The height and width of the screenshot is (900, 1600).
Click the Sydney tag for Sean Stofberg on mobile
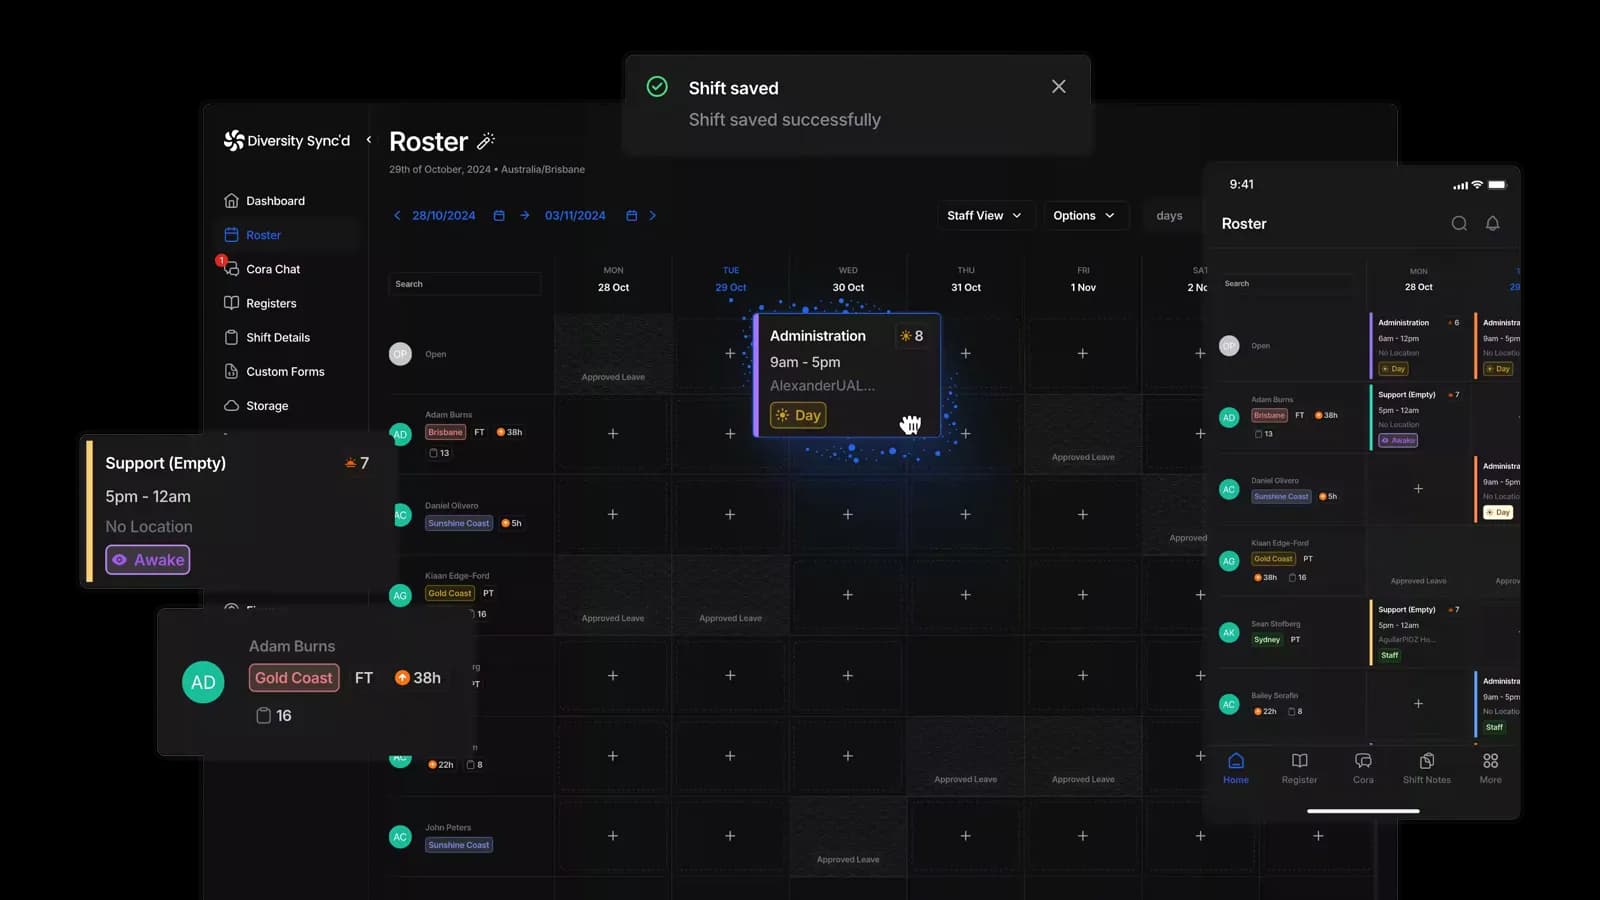(x=1267, y=640)
